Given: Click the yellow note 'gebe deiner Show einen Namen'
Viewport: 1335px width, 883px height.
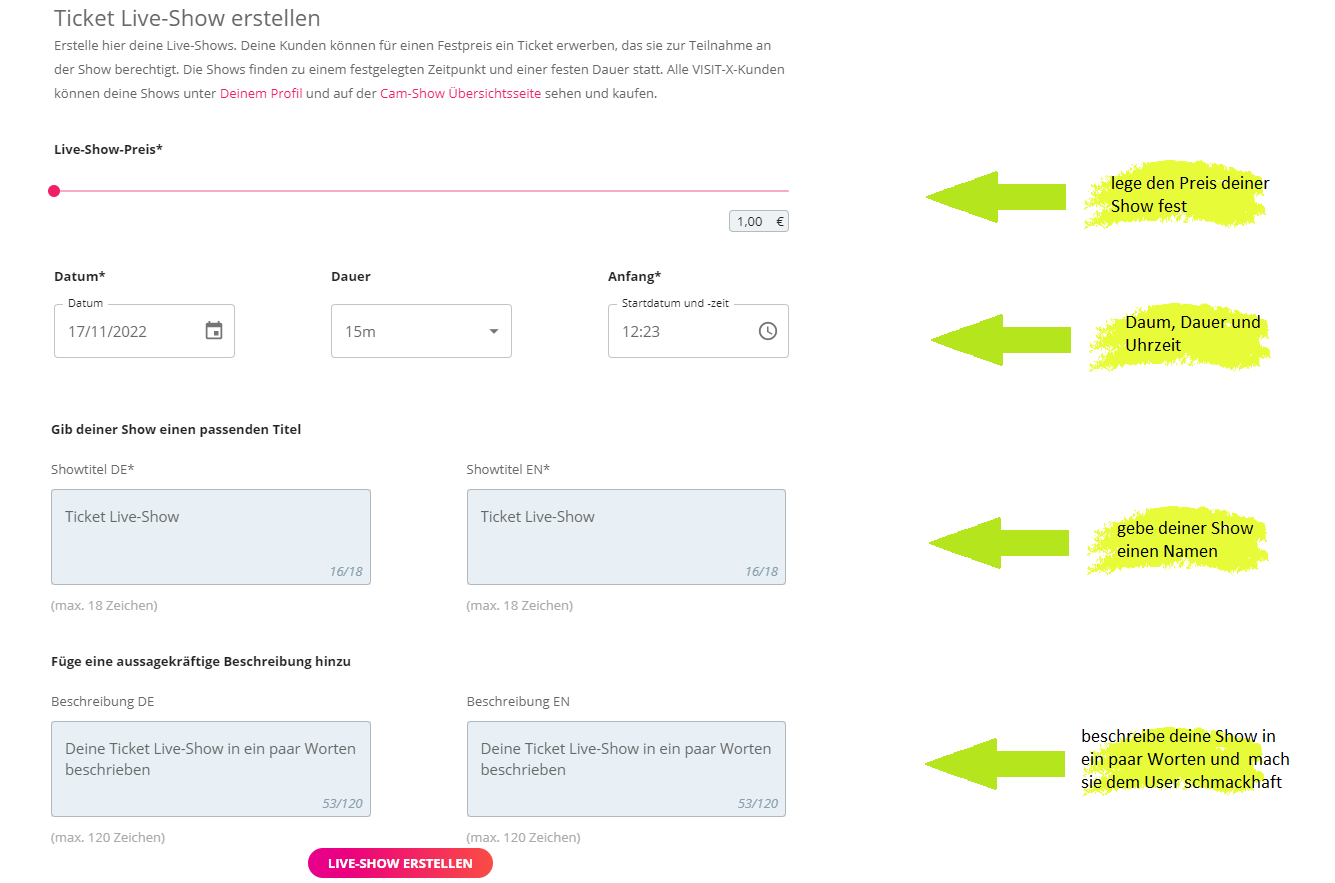Looking at the screenshot, I should click(x=1178, y=541).
